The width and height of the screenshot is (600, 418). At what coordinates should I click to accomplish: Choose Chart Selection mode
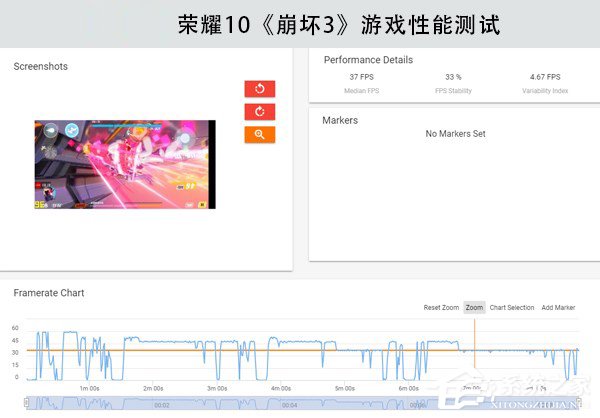pos(512,307)
